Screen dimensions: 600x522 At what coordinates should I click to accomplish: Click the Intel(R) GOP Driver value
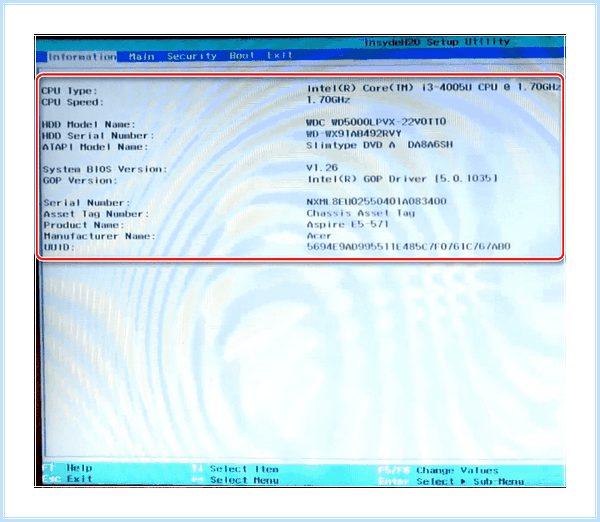coord(402,179)
